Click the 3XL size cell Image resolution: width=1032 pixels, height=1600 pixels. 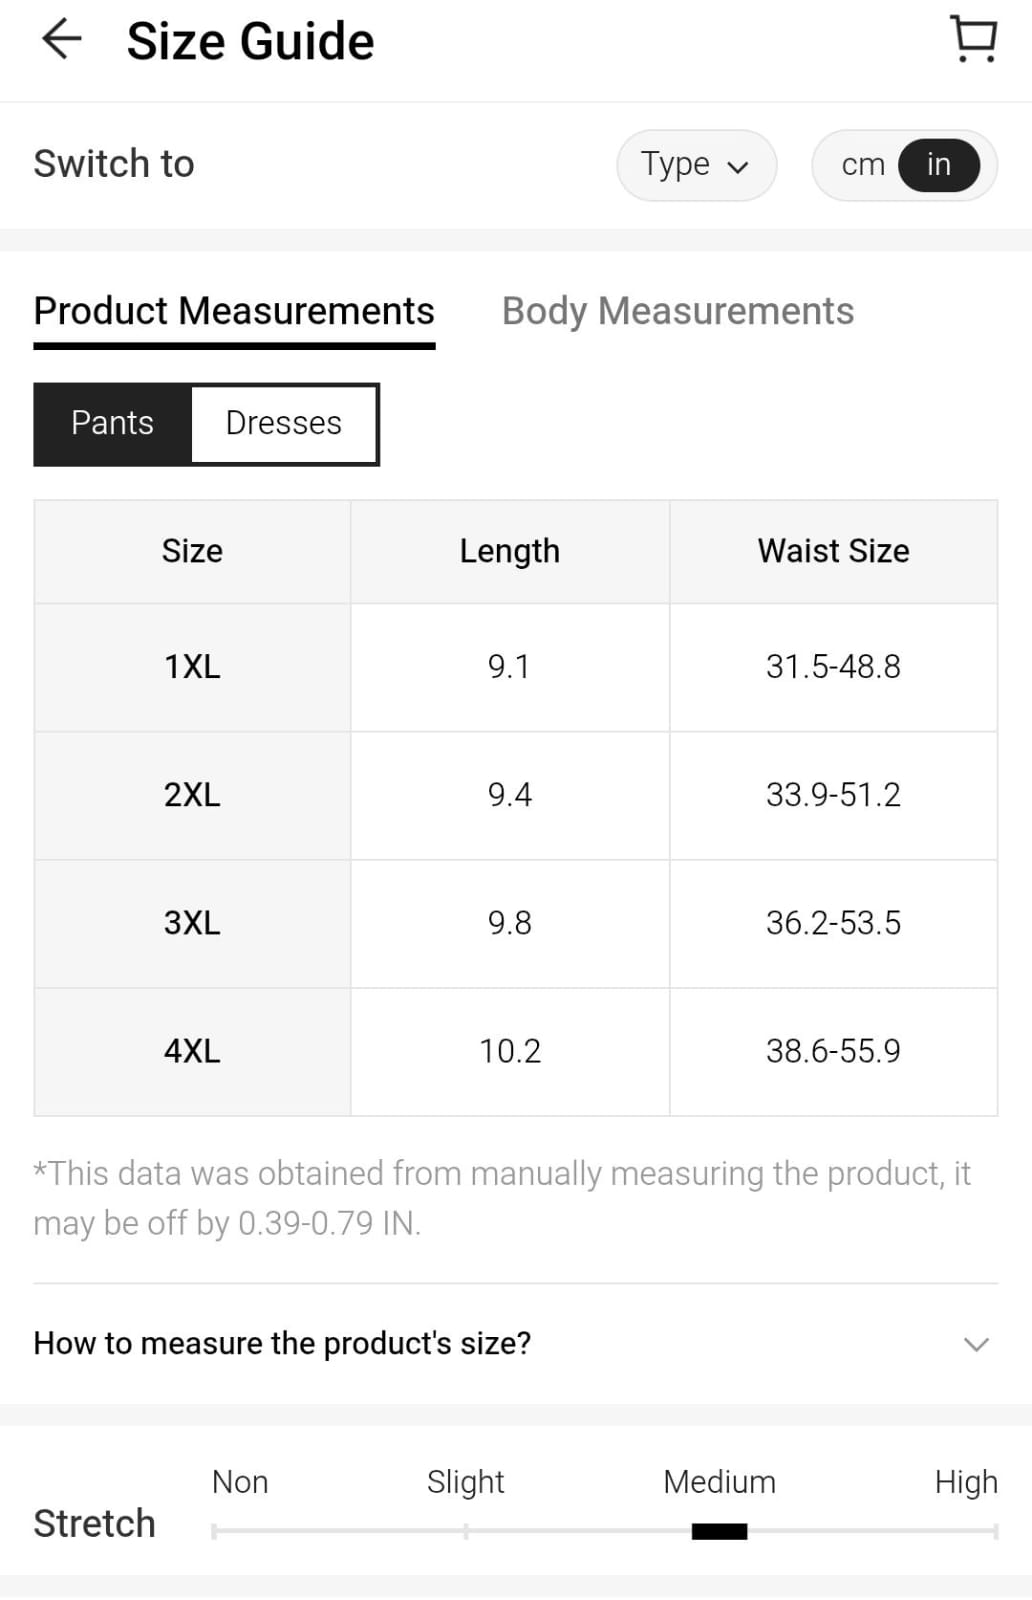(x=192, y=923)
